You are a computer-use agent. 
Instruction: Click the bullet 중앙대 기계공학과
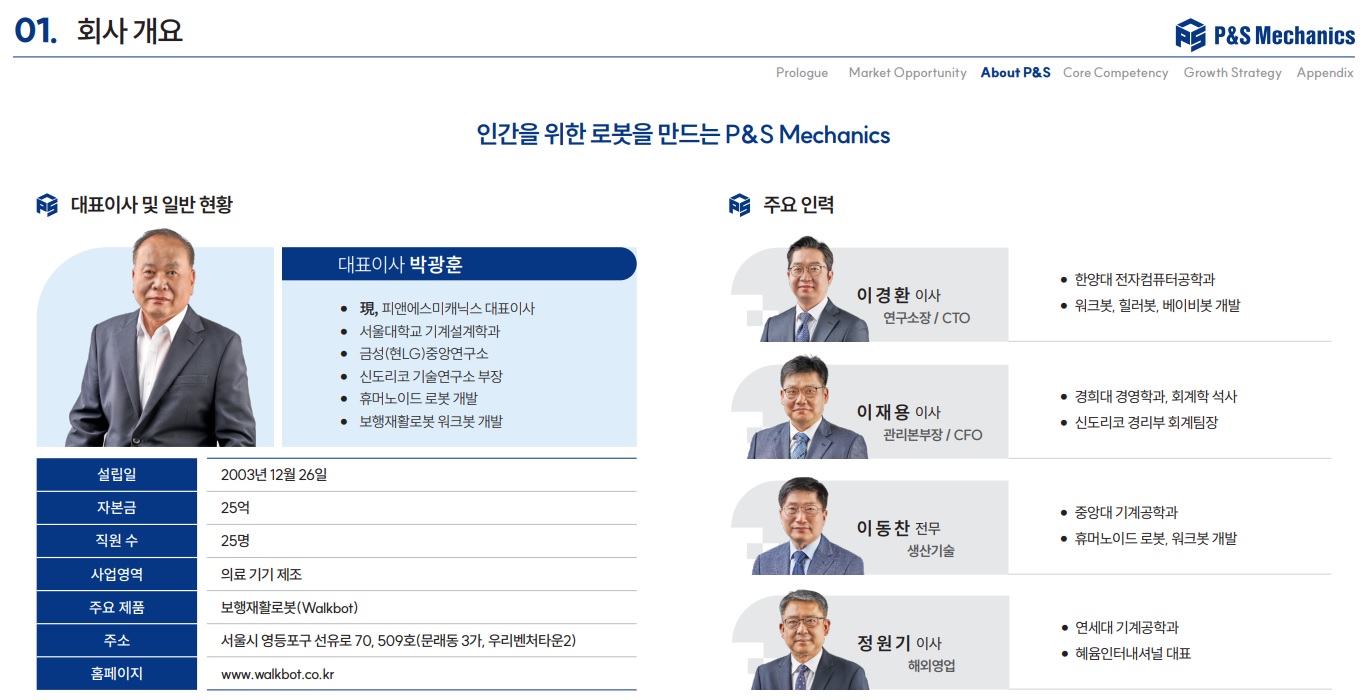[x=1126, y=513]
